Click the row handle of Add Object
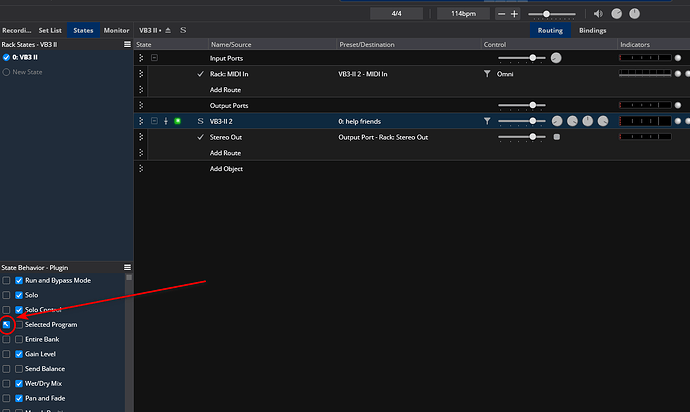This screenshot has height=412, width=690. point(141,169)
